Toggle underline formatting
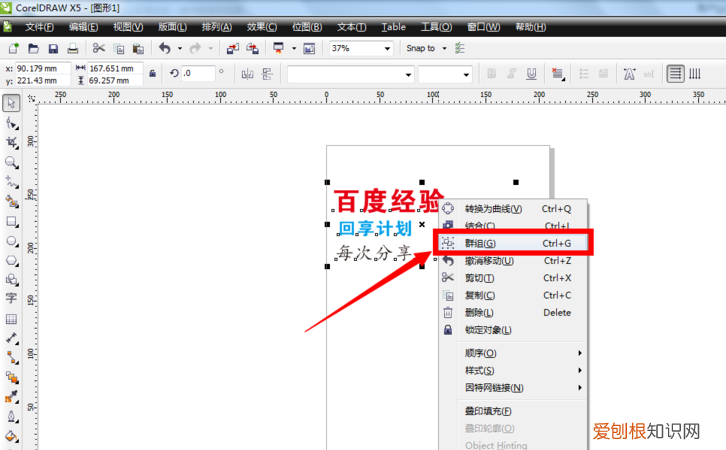Viewport: 726px width, 450px height. (x=531, y=74)
